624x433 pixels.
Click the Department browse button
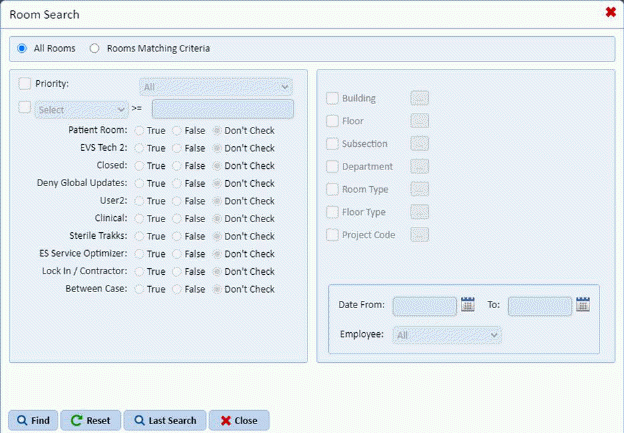point(420,167)
